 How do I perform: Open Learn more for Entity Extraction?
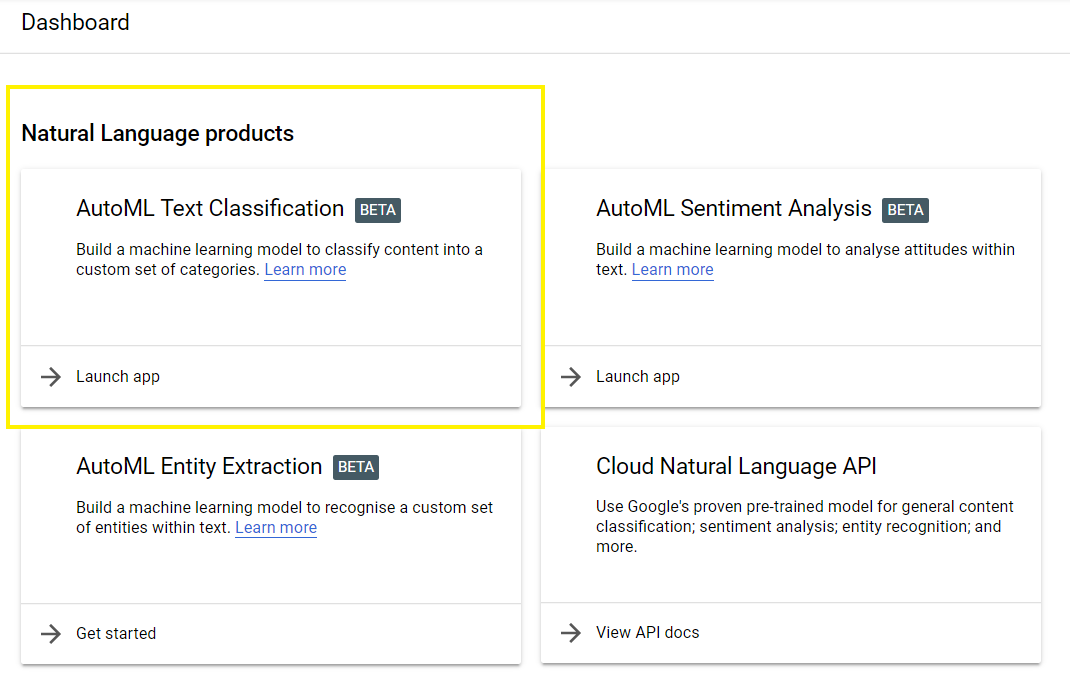275,527
